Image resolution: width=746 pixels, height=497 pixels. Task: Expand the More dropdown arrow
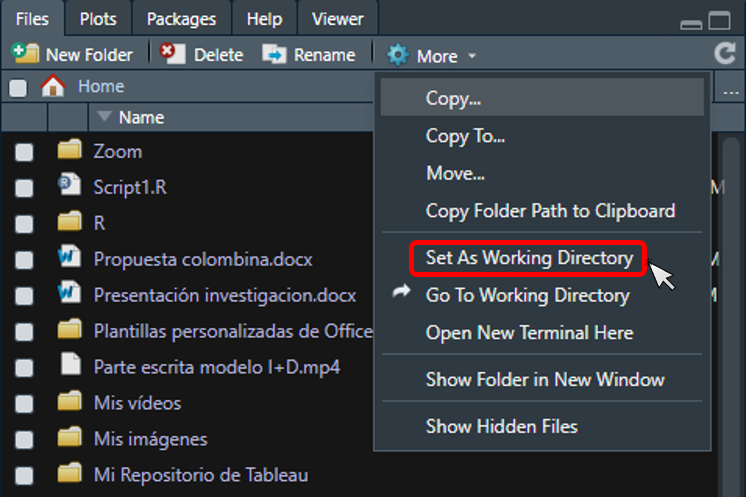(x=472, y=57)
